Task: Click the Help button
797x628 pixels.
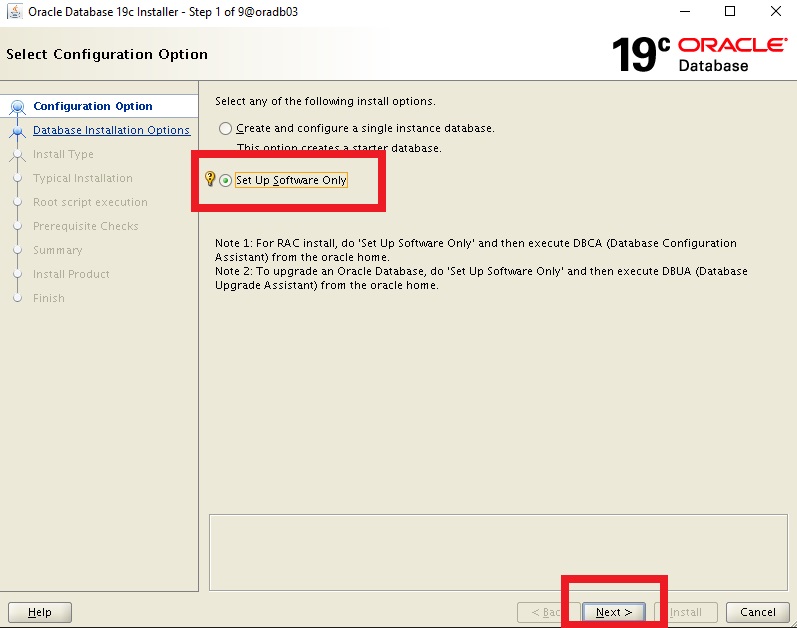Action: [x=40, y=612]
